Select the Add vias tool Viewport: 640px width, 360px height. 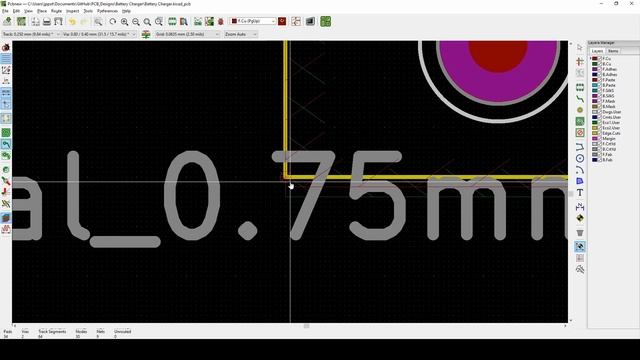[580, 110]
